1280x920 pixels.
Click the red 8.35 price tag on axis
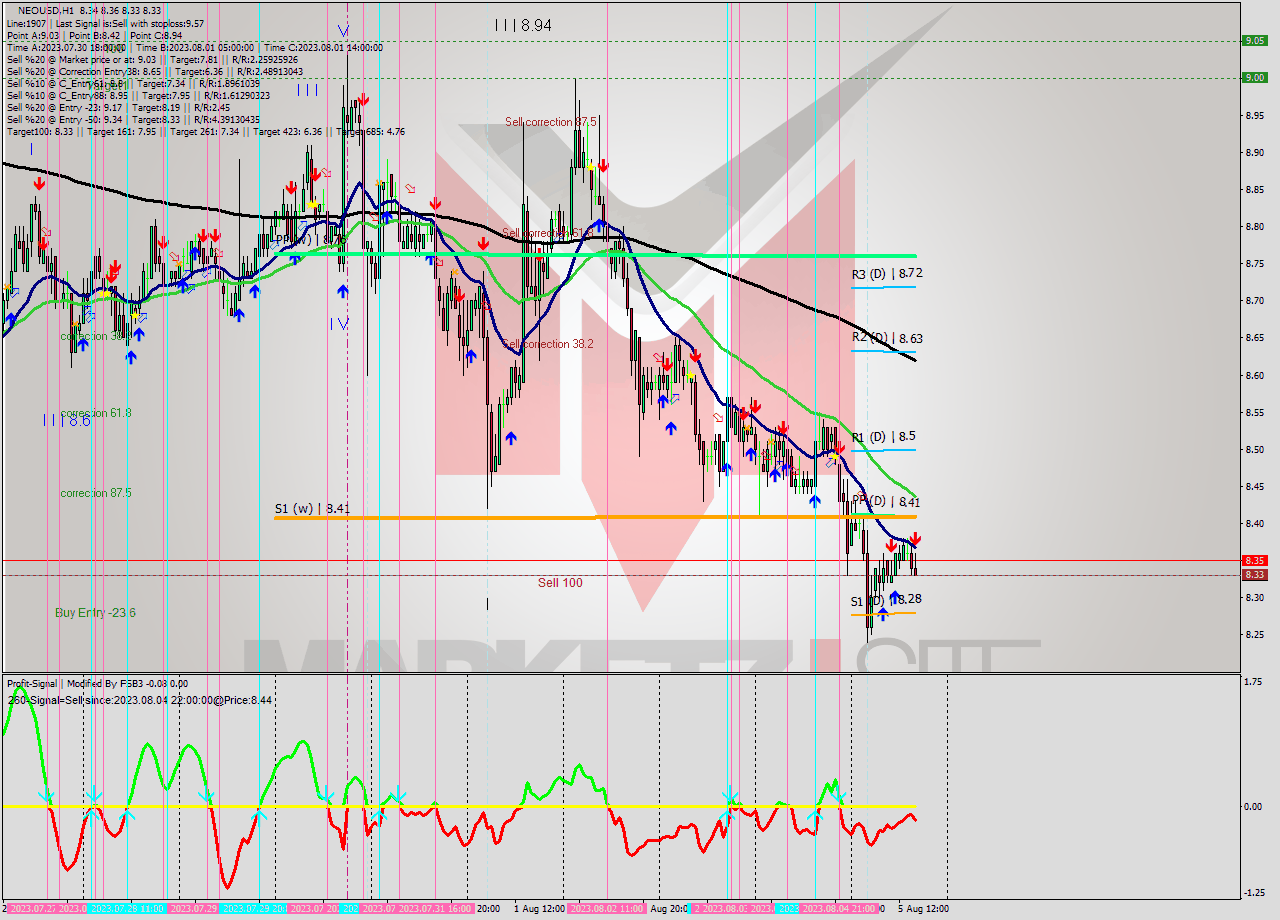[1254, 561]
